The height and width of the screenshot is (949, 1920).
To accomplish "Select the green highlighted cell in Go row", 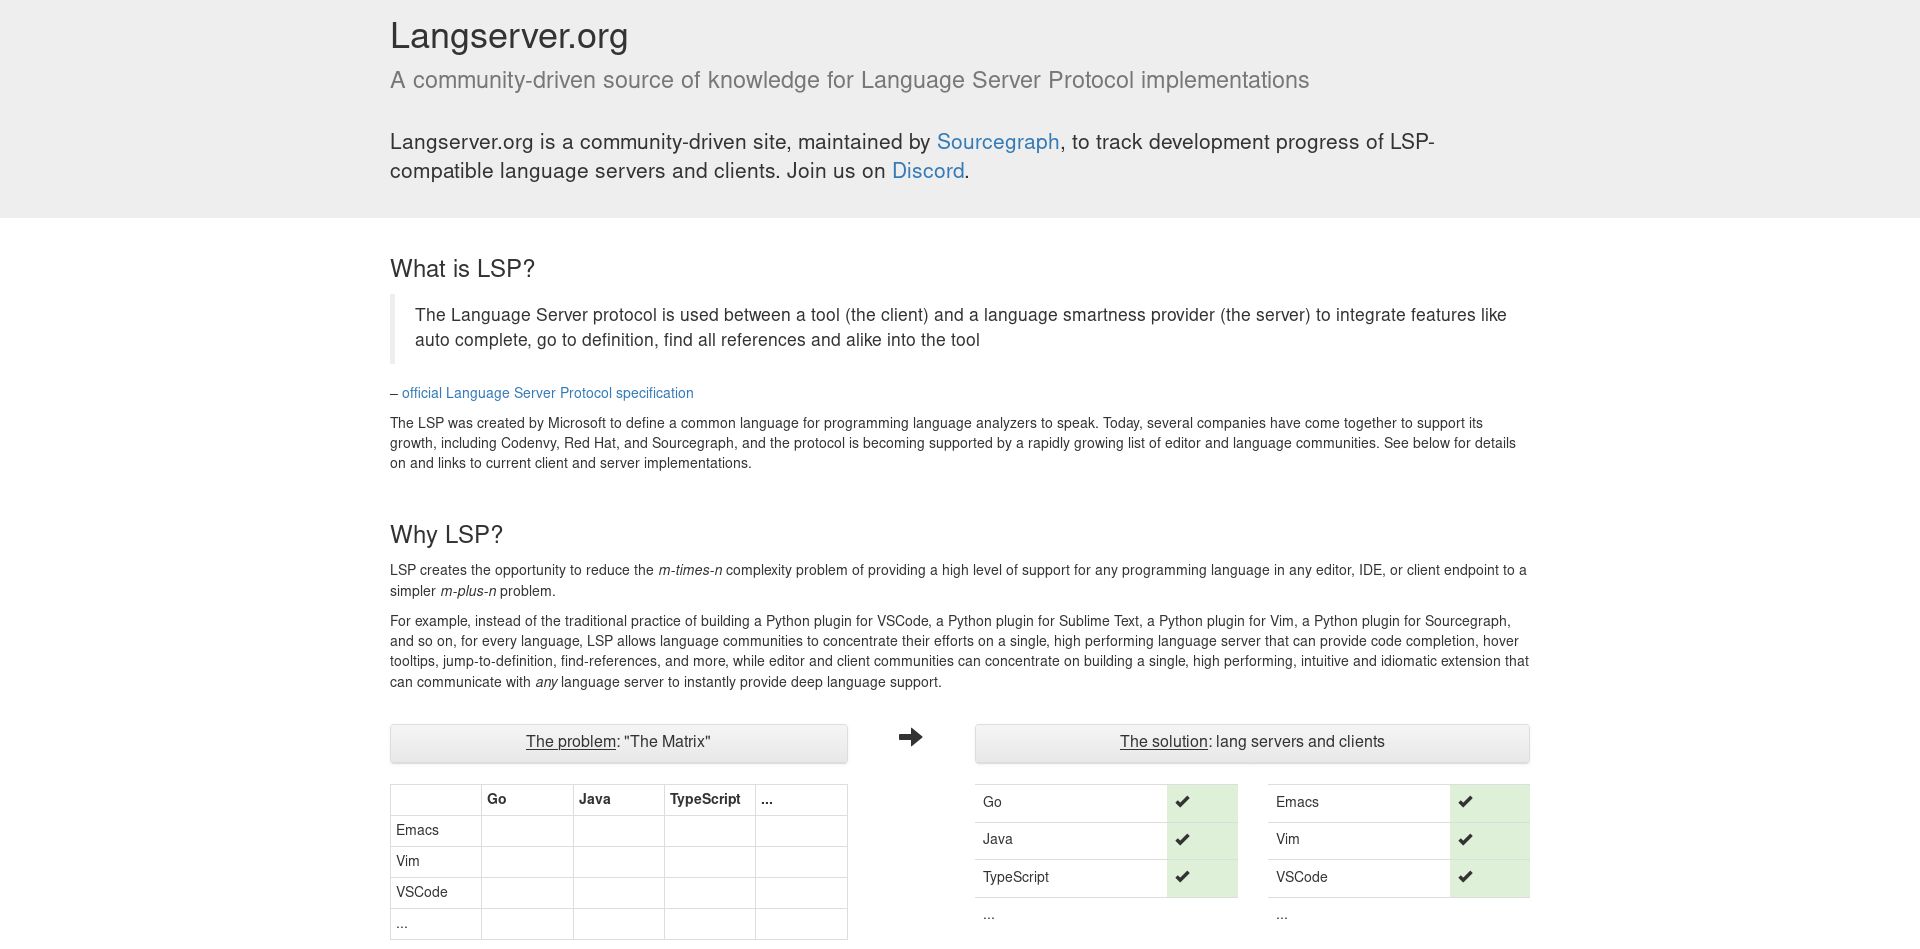I will click(1202, 801).
